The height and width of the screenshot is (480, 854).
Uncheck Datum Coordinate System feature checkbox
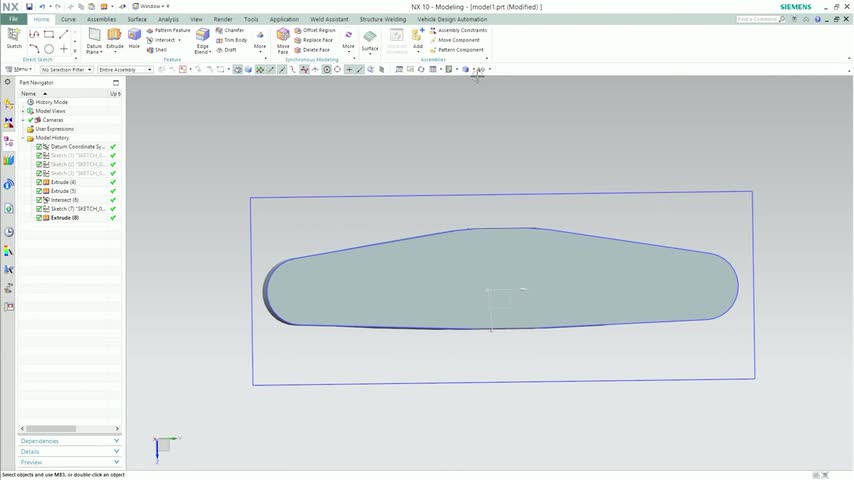(x=39, y=147)
